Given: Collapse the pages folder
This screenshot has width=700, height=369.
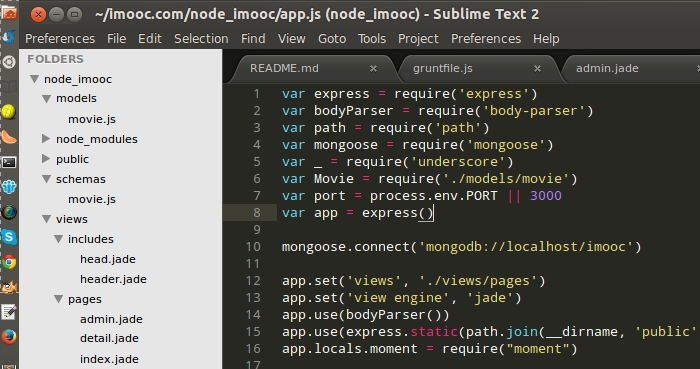Looking at the screenshot, I should click(58, 299).
